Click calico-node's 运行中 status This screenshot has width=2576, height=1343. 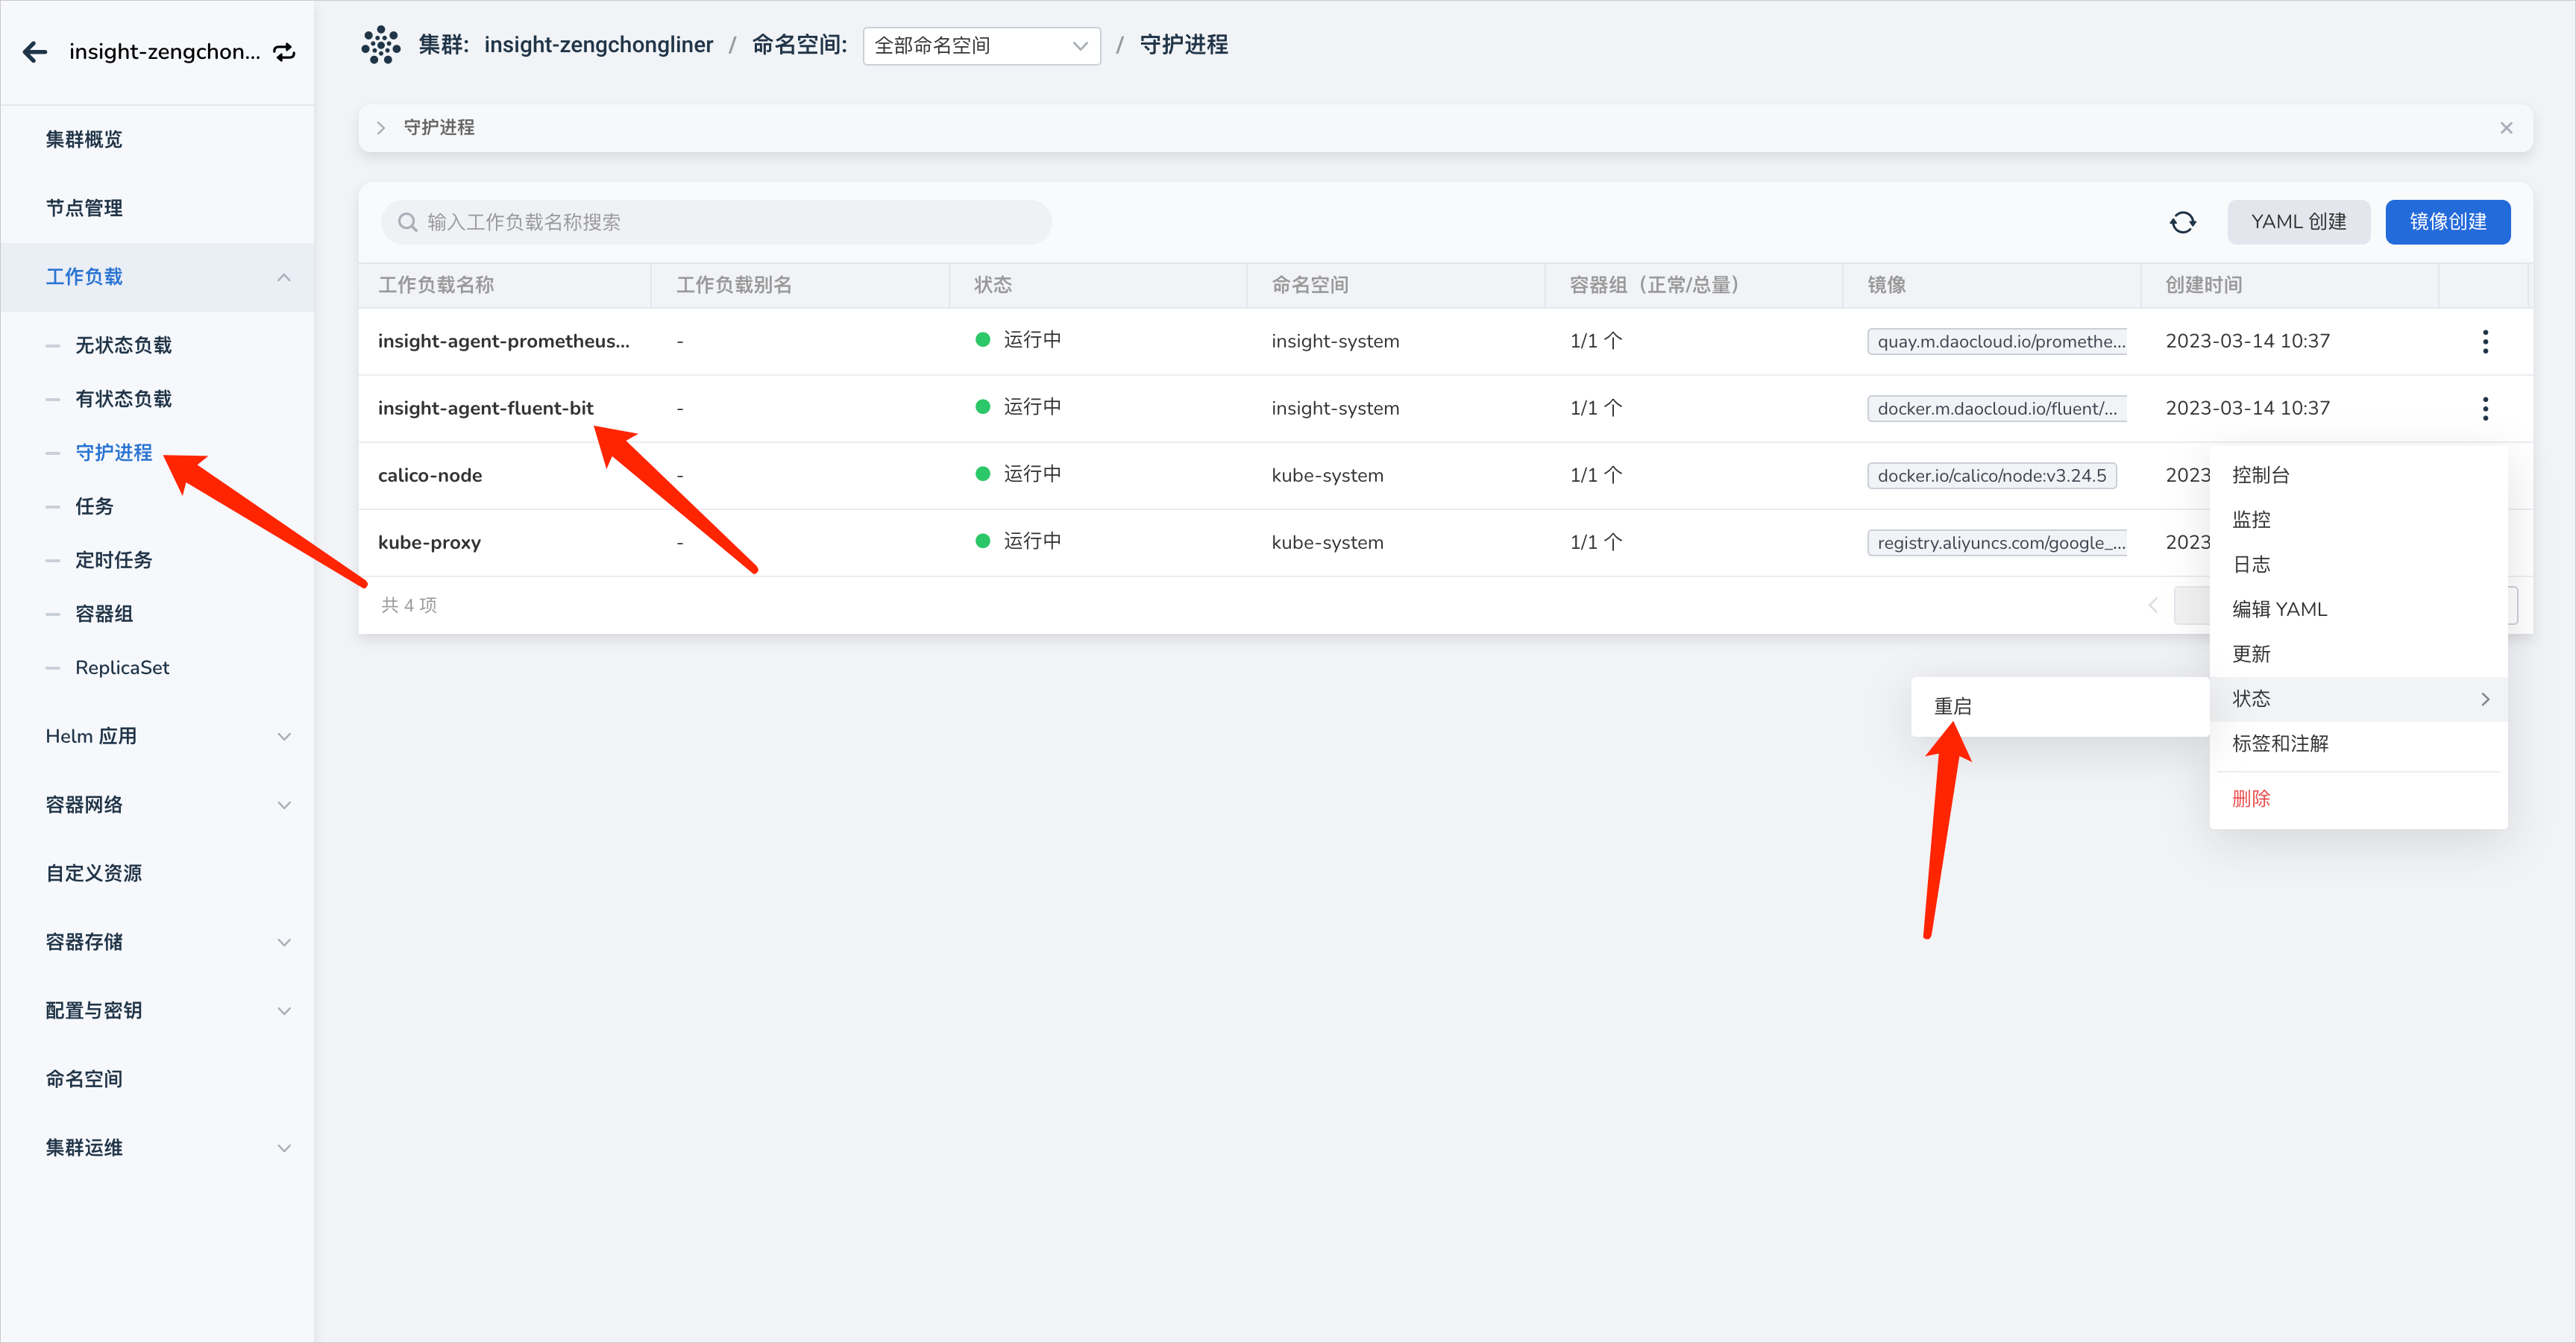(1019, 474)
